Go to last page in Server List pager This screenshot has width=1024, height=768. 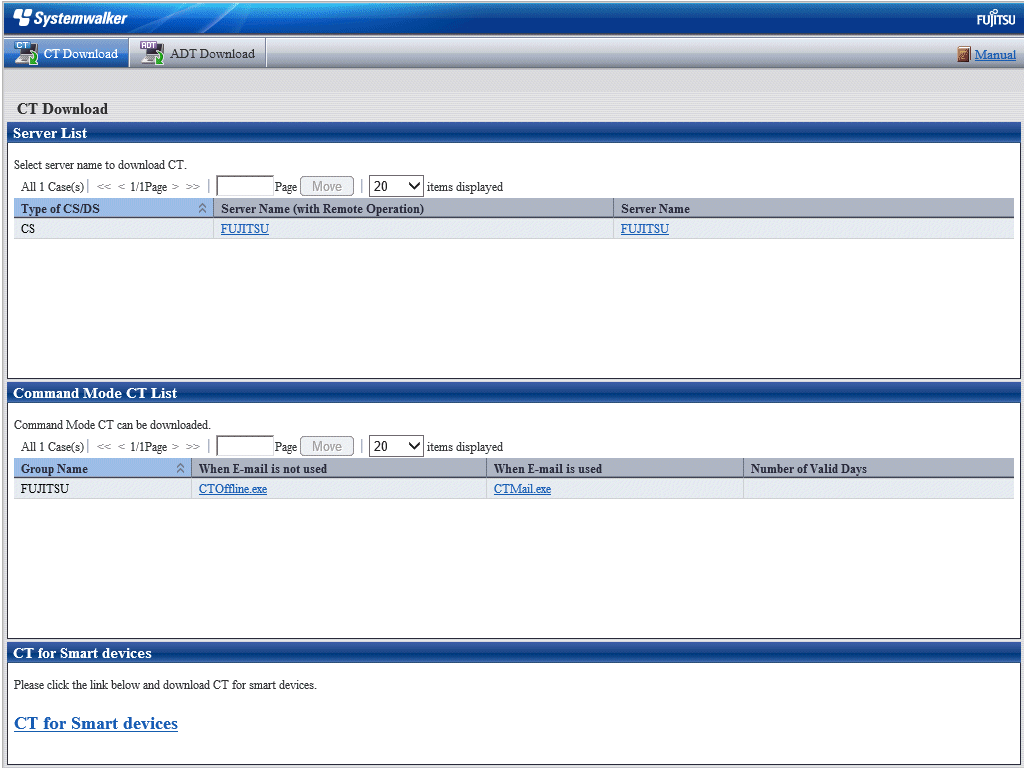point(193,187)
